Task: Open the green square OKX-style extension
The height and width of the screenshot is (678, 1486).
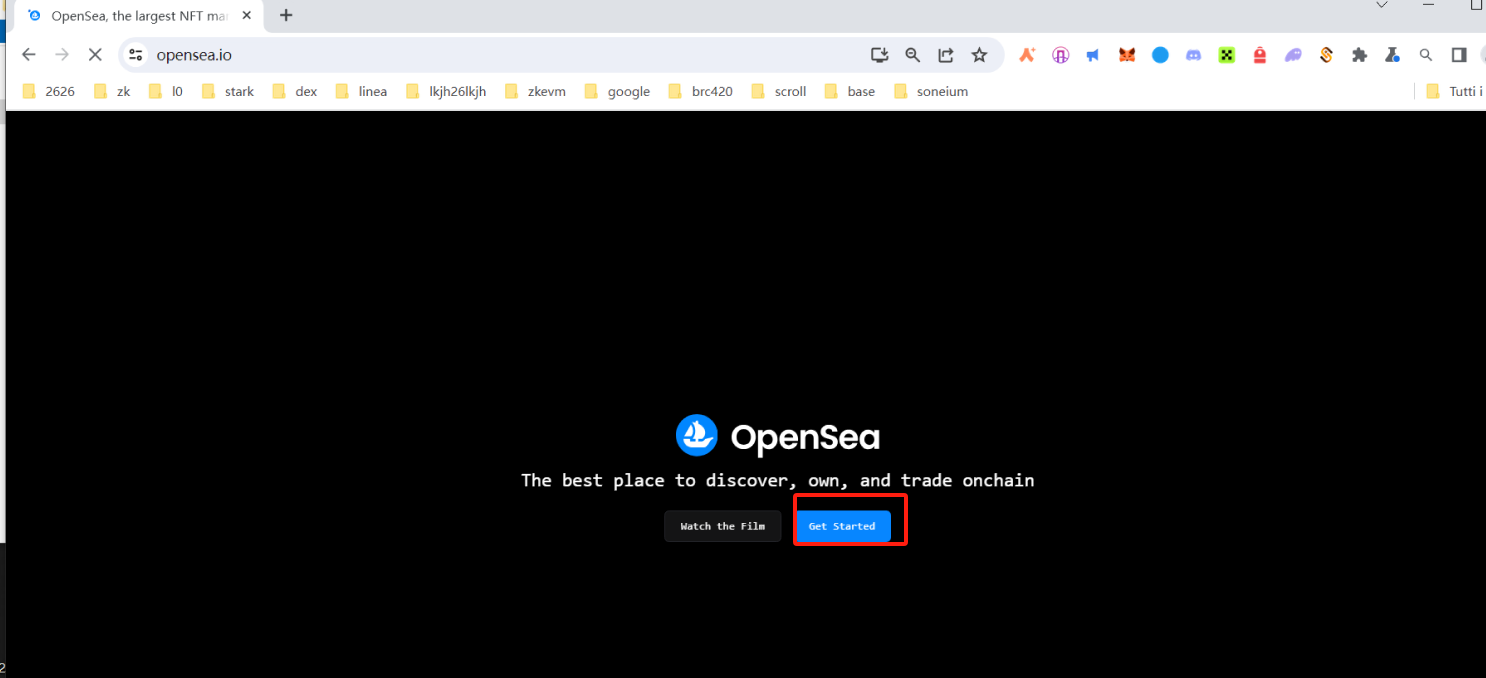Action: (x=1227, y=55)
